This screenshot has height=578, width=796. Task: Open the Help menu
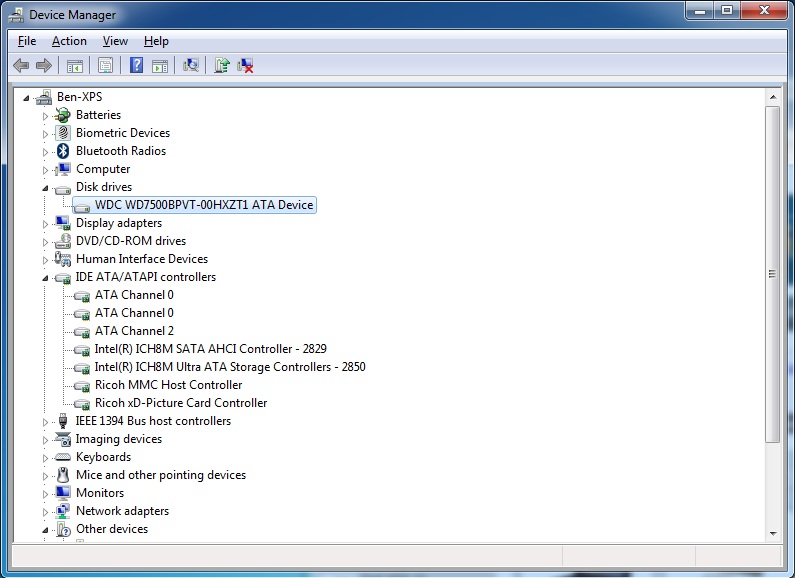(156, 41)
